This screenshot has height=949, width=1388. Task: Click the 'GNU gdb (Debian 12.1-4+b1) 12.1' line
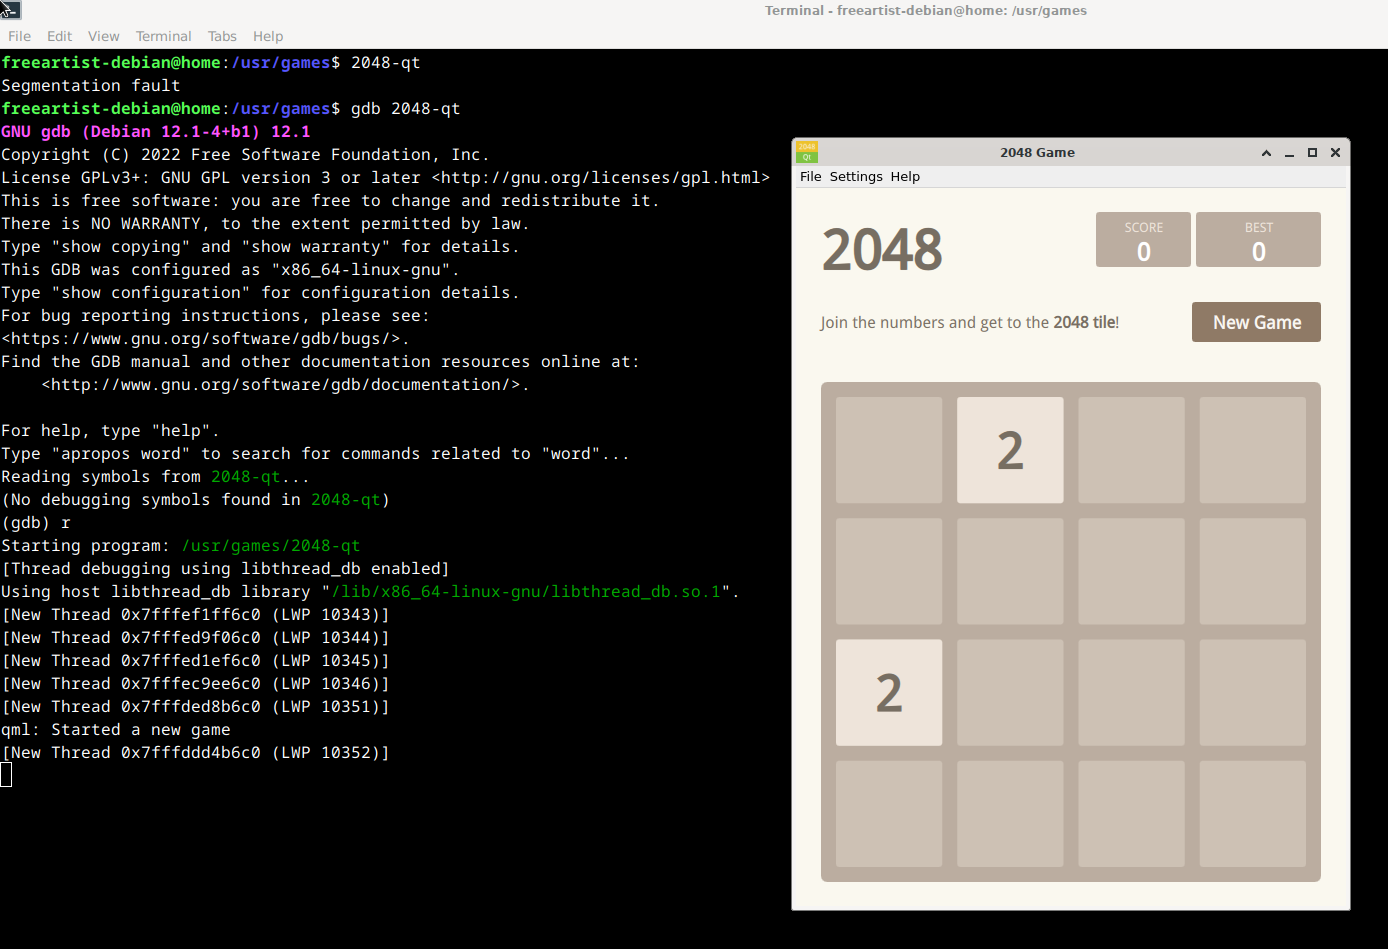click(156, 131)
